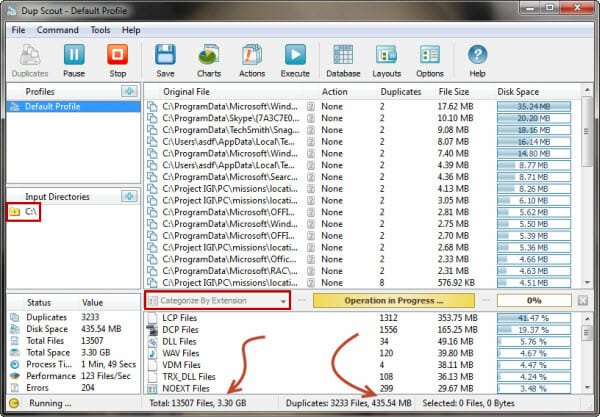Screen dimensions: 600x417
Task: Click the Total: 13507 Files status bar text
Action: pos(197,403)
